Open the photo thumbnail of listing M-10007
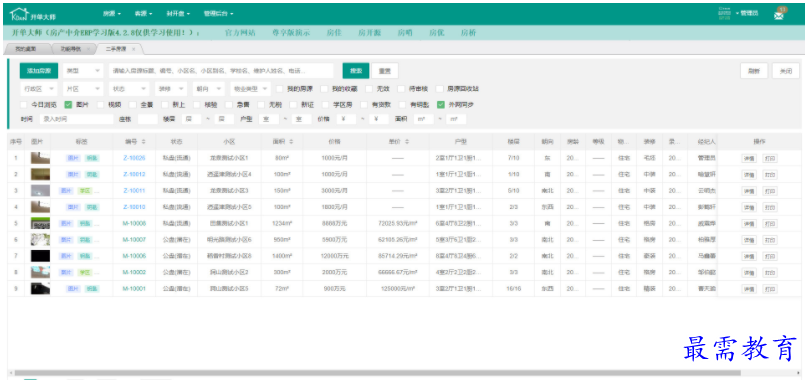805x380 pixels. point(40,239)
